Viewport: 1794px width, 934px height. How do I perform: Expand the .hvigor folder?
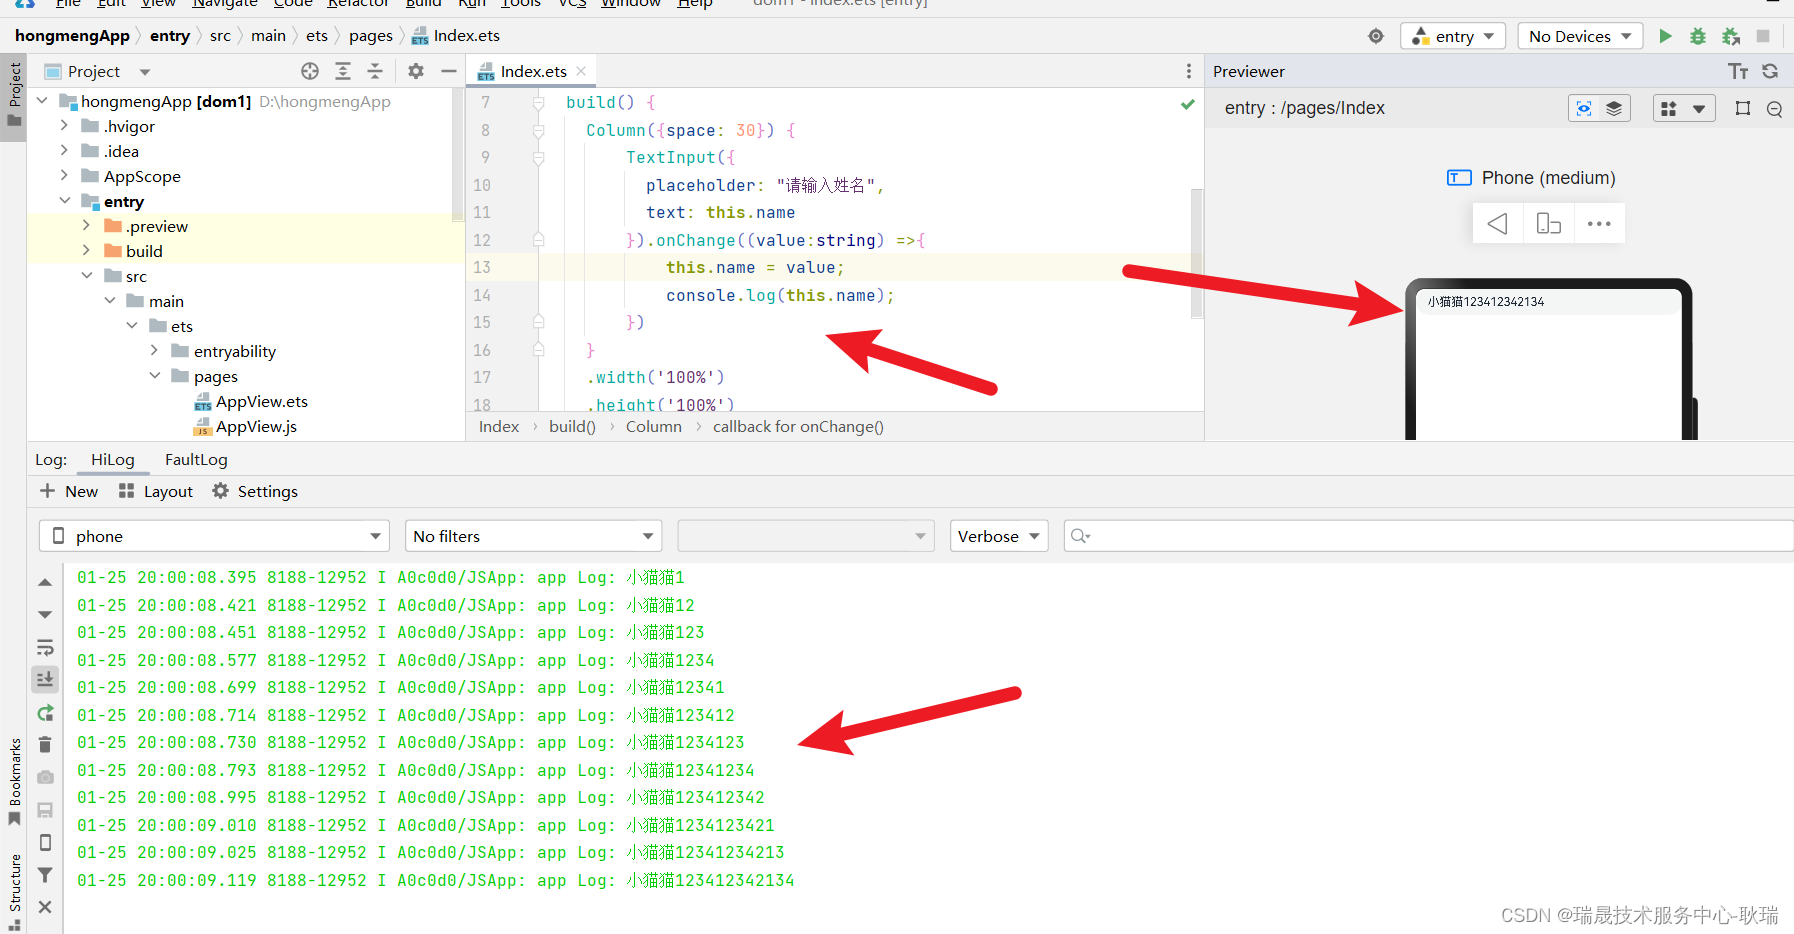click(x=64, y=126)
